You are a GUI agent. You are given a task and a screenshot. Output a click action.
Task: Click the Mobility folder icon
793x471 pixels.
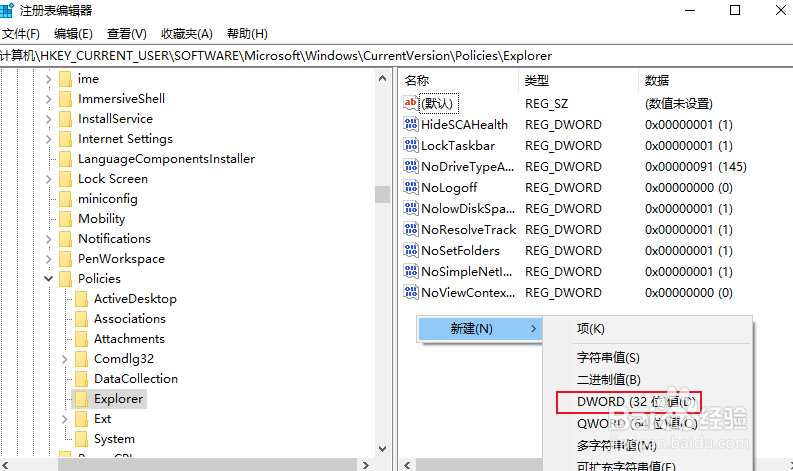65,219
